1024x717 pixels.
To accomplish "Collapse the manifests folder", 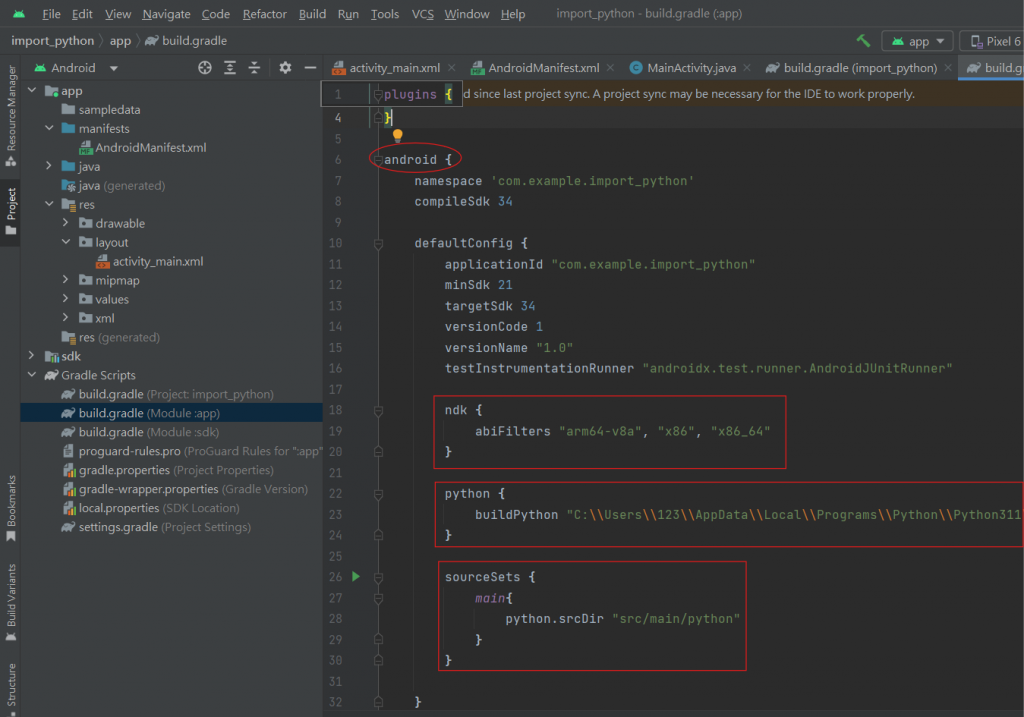I will [x=49, y=128].
